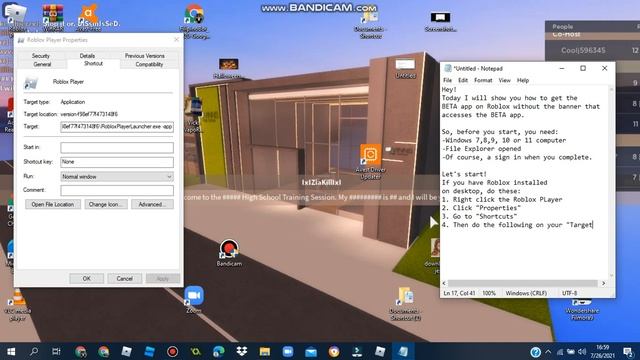Click '100%' zoom in Notepad status bar
This screenshot has height=360, width=640.
tap(489, 293)
